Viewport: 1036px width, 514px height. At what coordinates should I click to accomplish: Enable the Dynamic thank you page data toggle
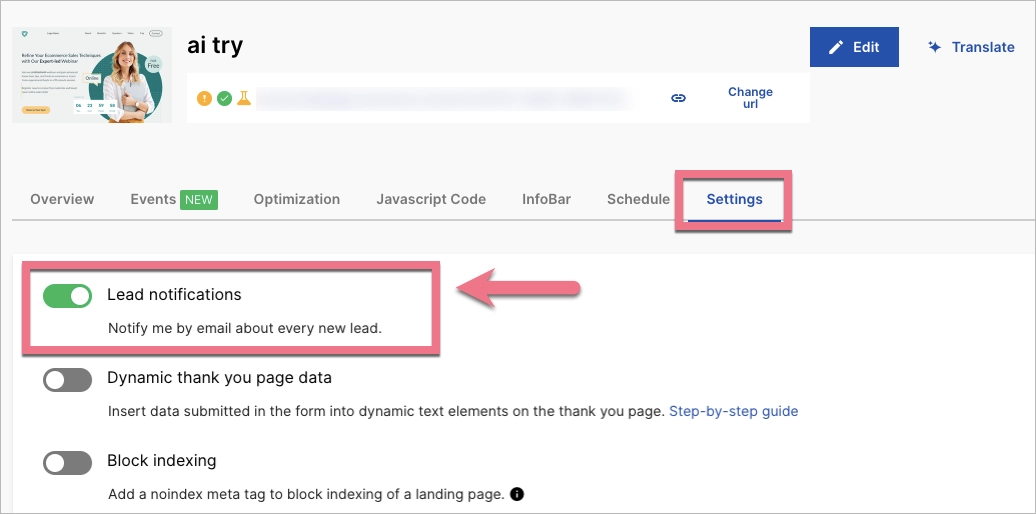[67, 379]
